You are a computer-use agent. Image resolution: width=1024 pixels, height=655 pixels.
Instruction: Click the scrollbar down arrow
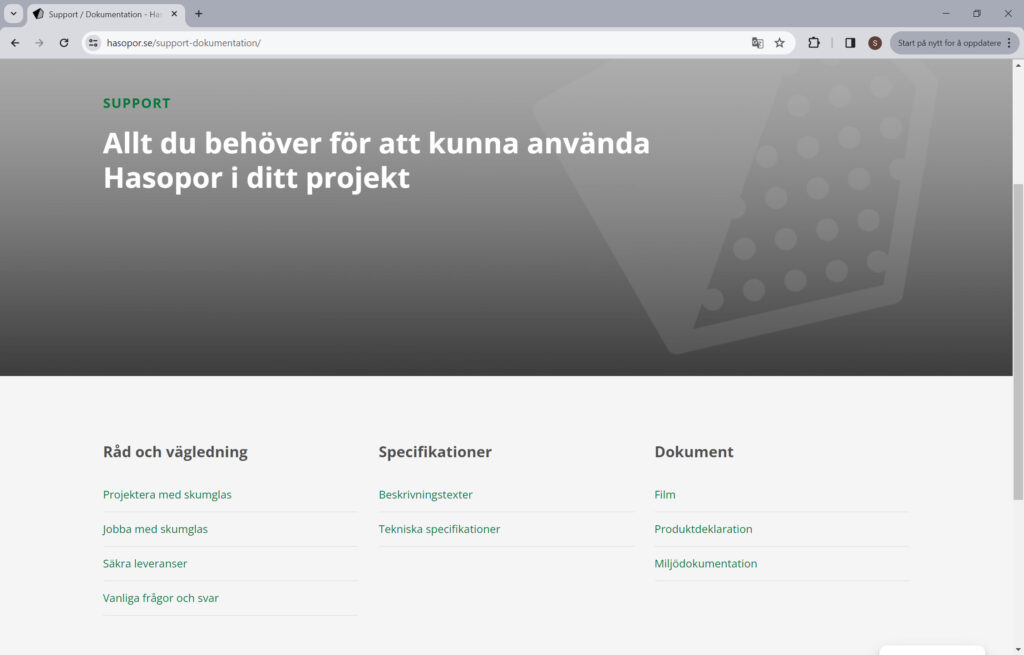1018,650
